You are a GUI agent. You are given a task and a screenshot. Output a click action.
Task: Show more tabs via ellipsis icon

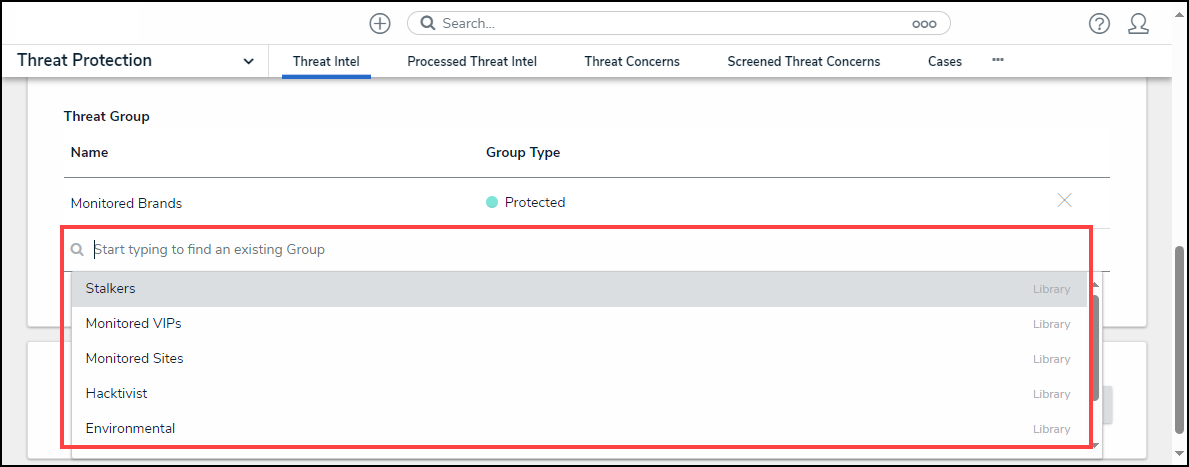pos(997,60)
